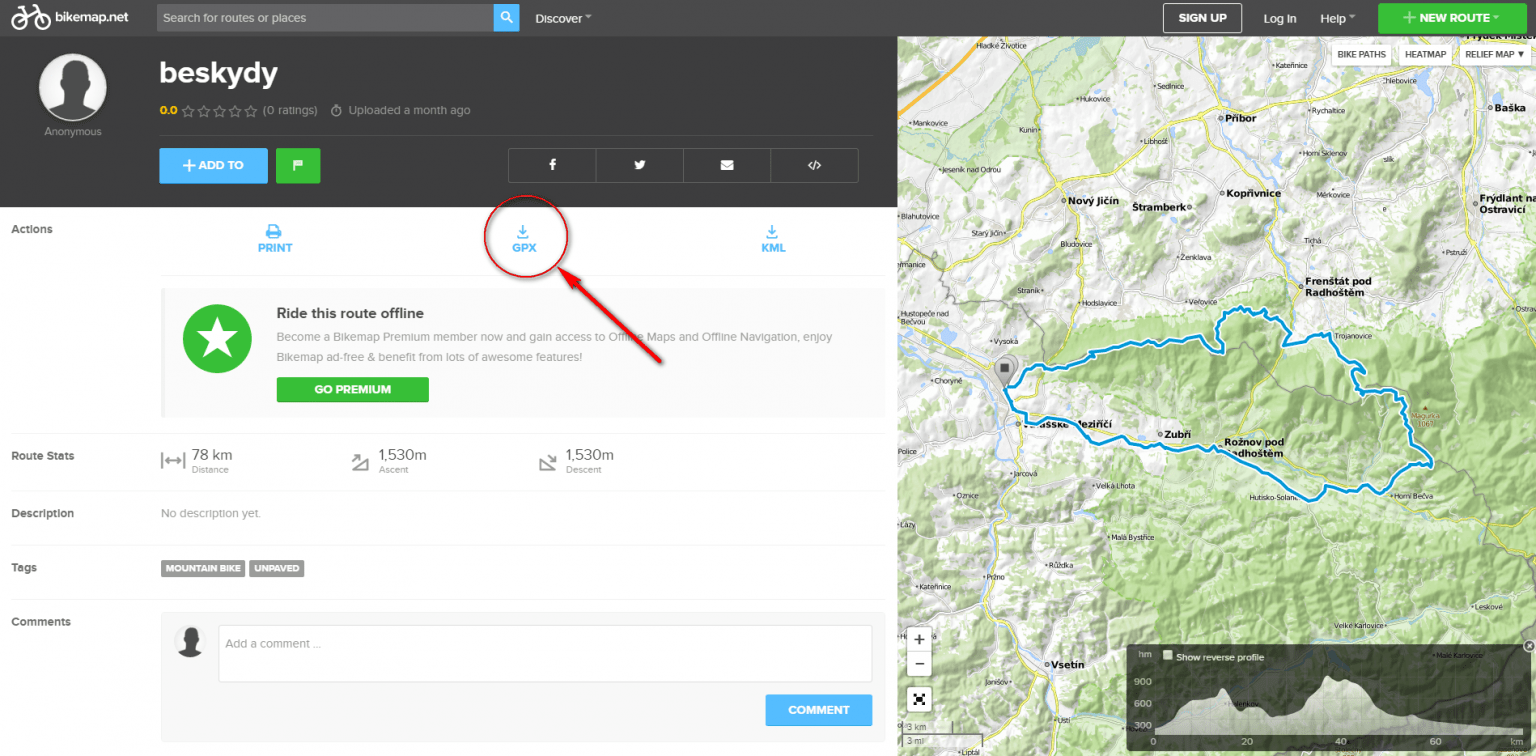Click the Zubří label on the map

1178,434
